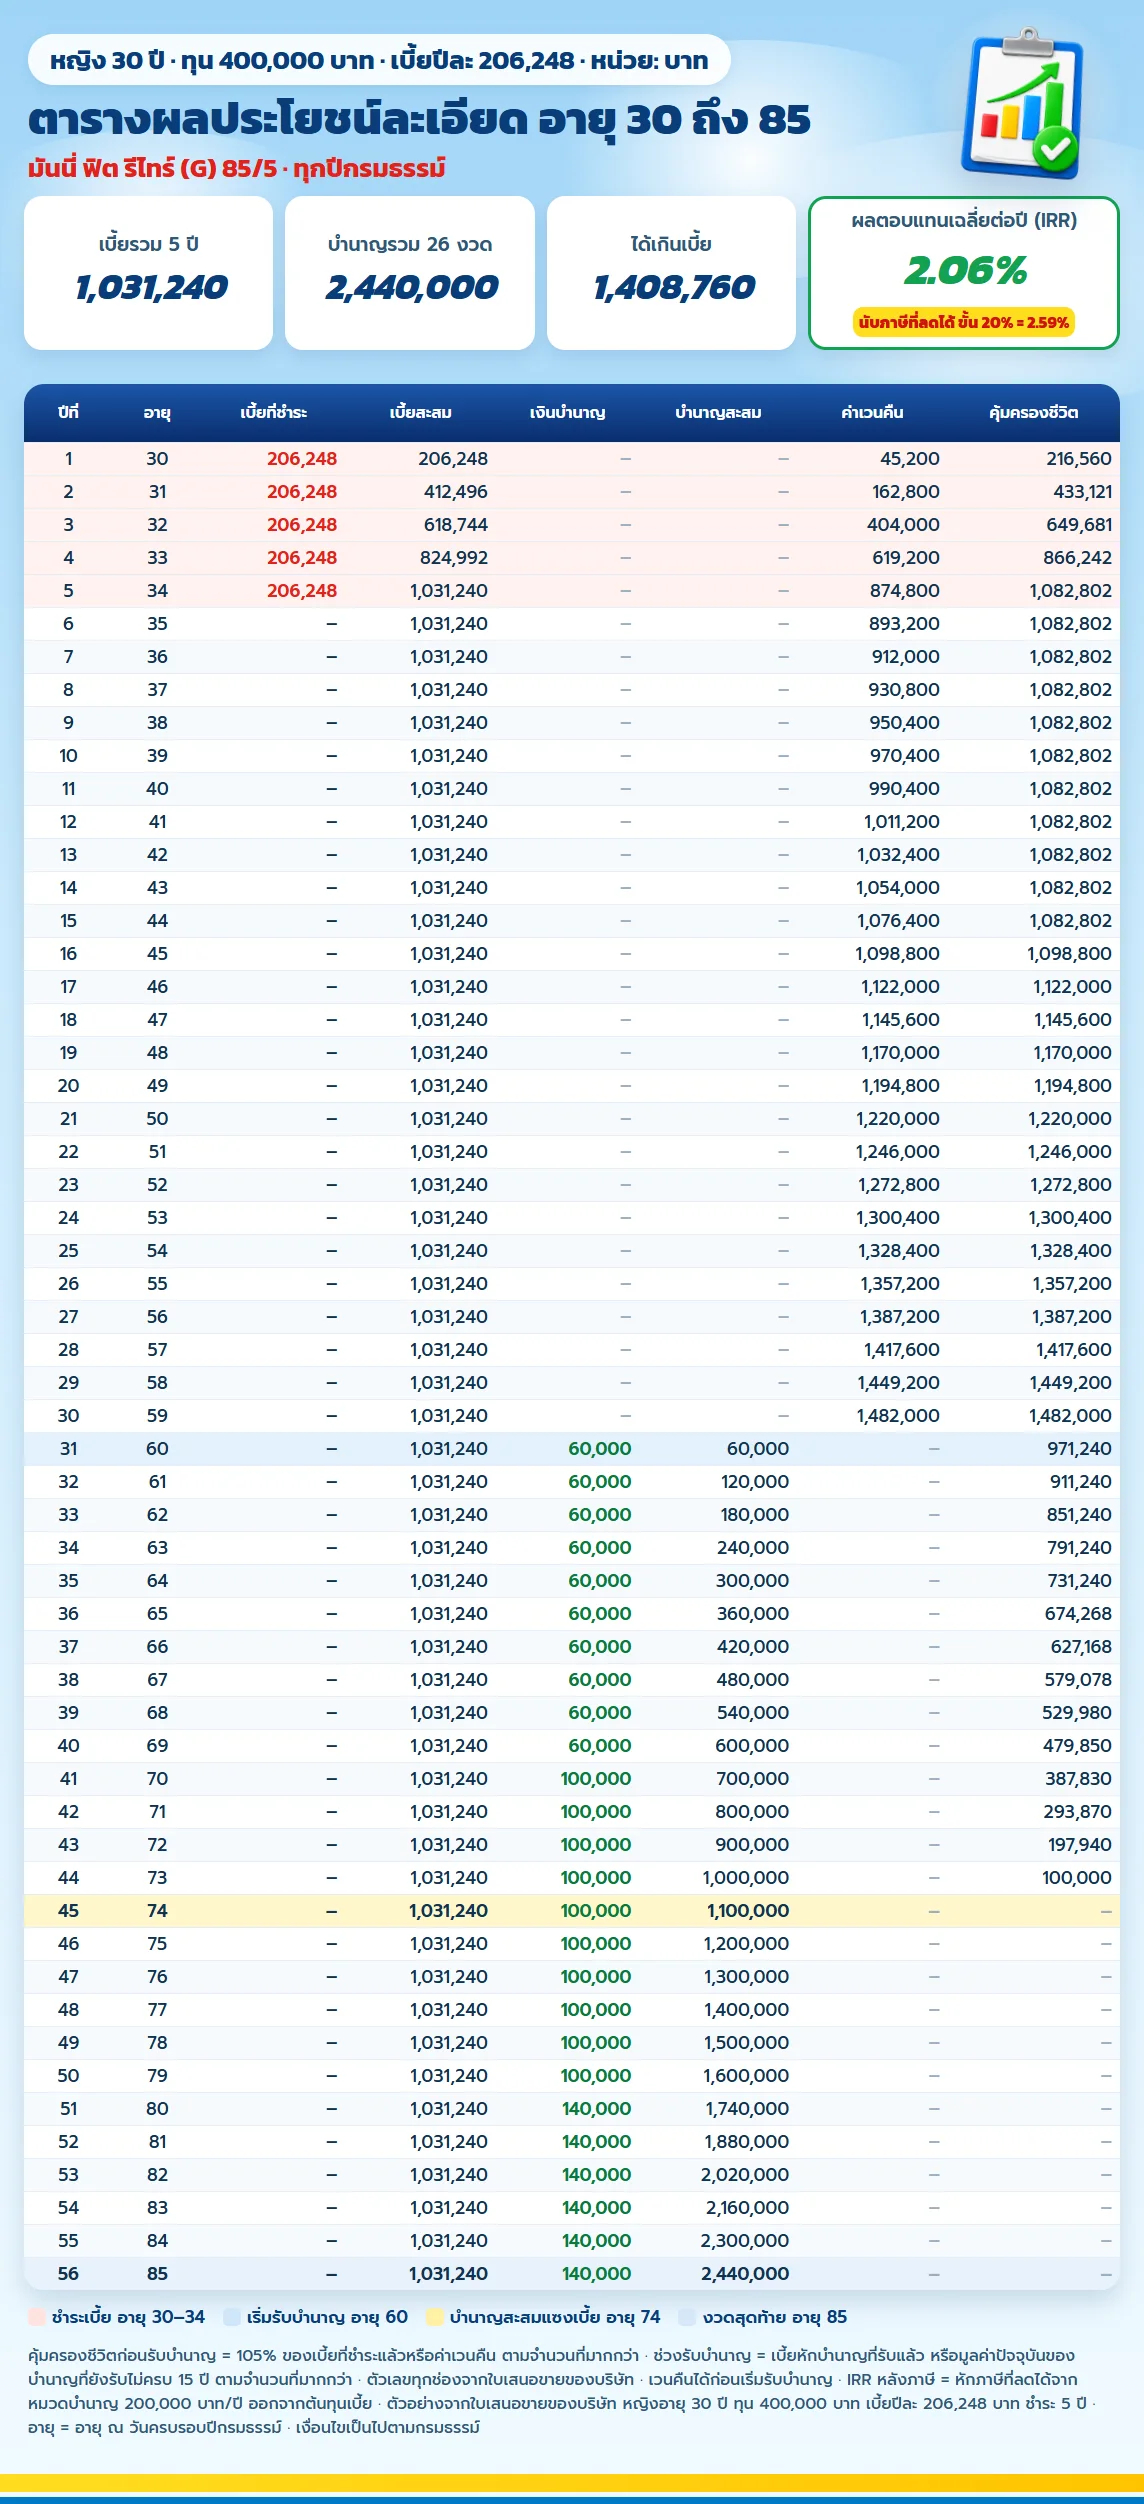Click the 'ปีที่' column header

point(68,412)
